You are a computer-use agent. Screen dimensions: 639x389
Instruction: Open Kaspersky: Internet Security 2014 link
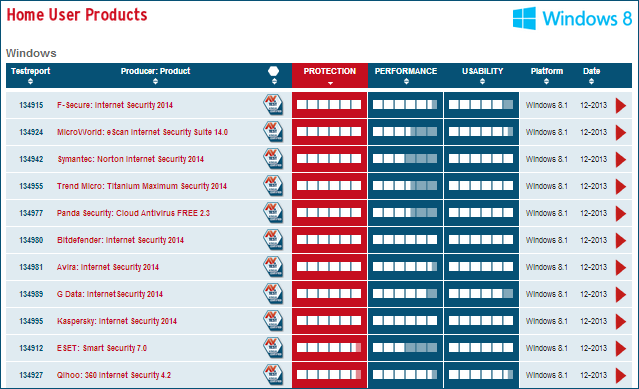[x=117, y=321]
